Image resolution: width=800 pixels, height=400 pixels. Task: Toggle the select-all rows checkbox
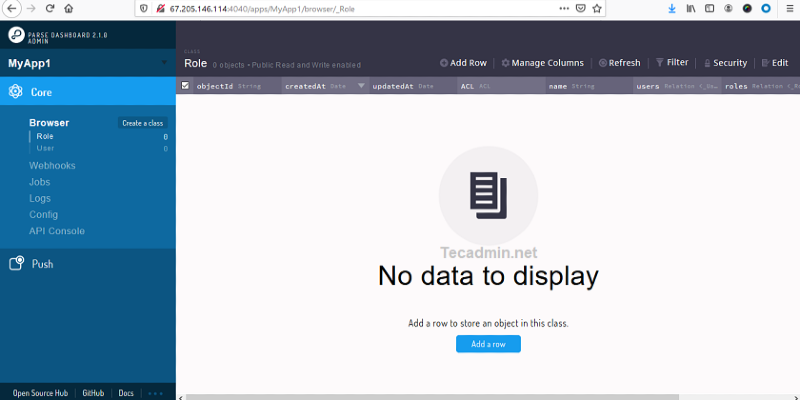(x=185, y=86)
